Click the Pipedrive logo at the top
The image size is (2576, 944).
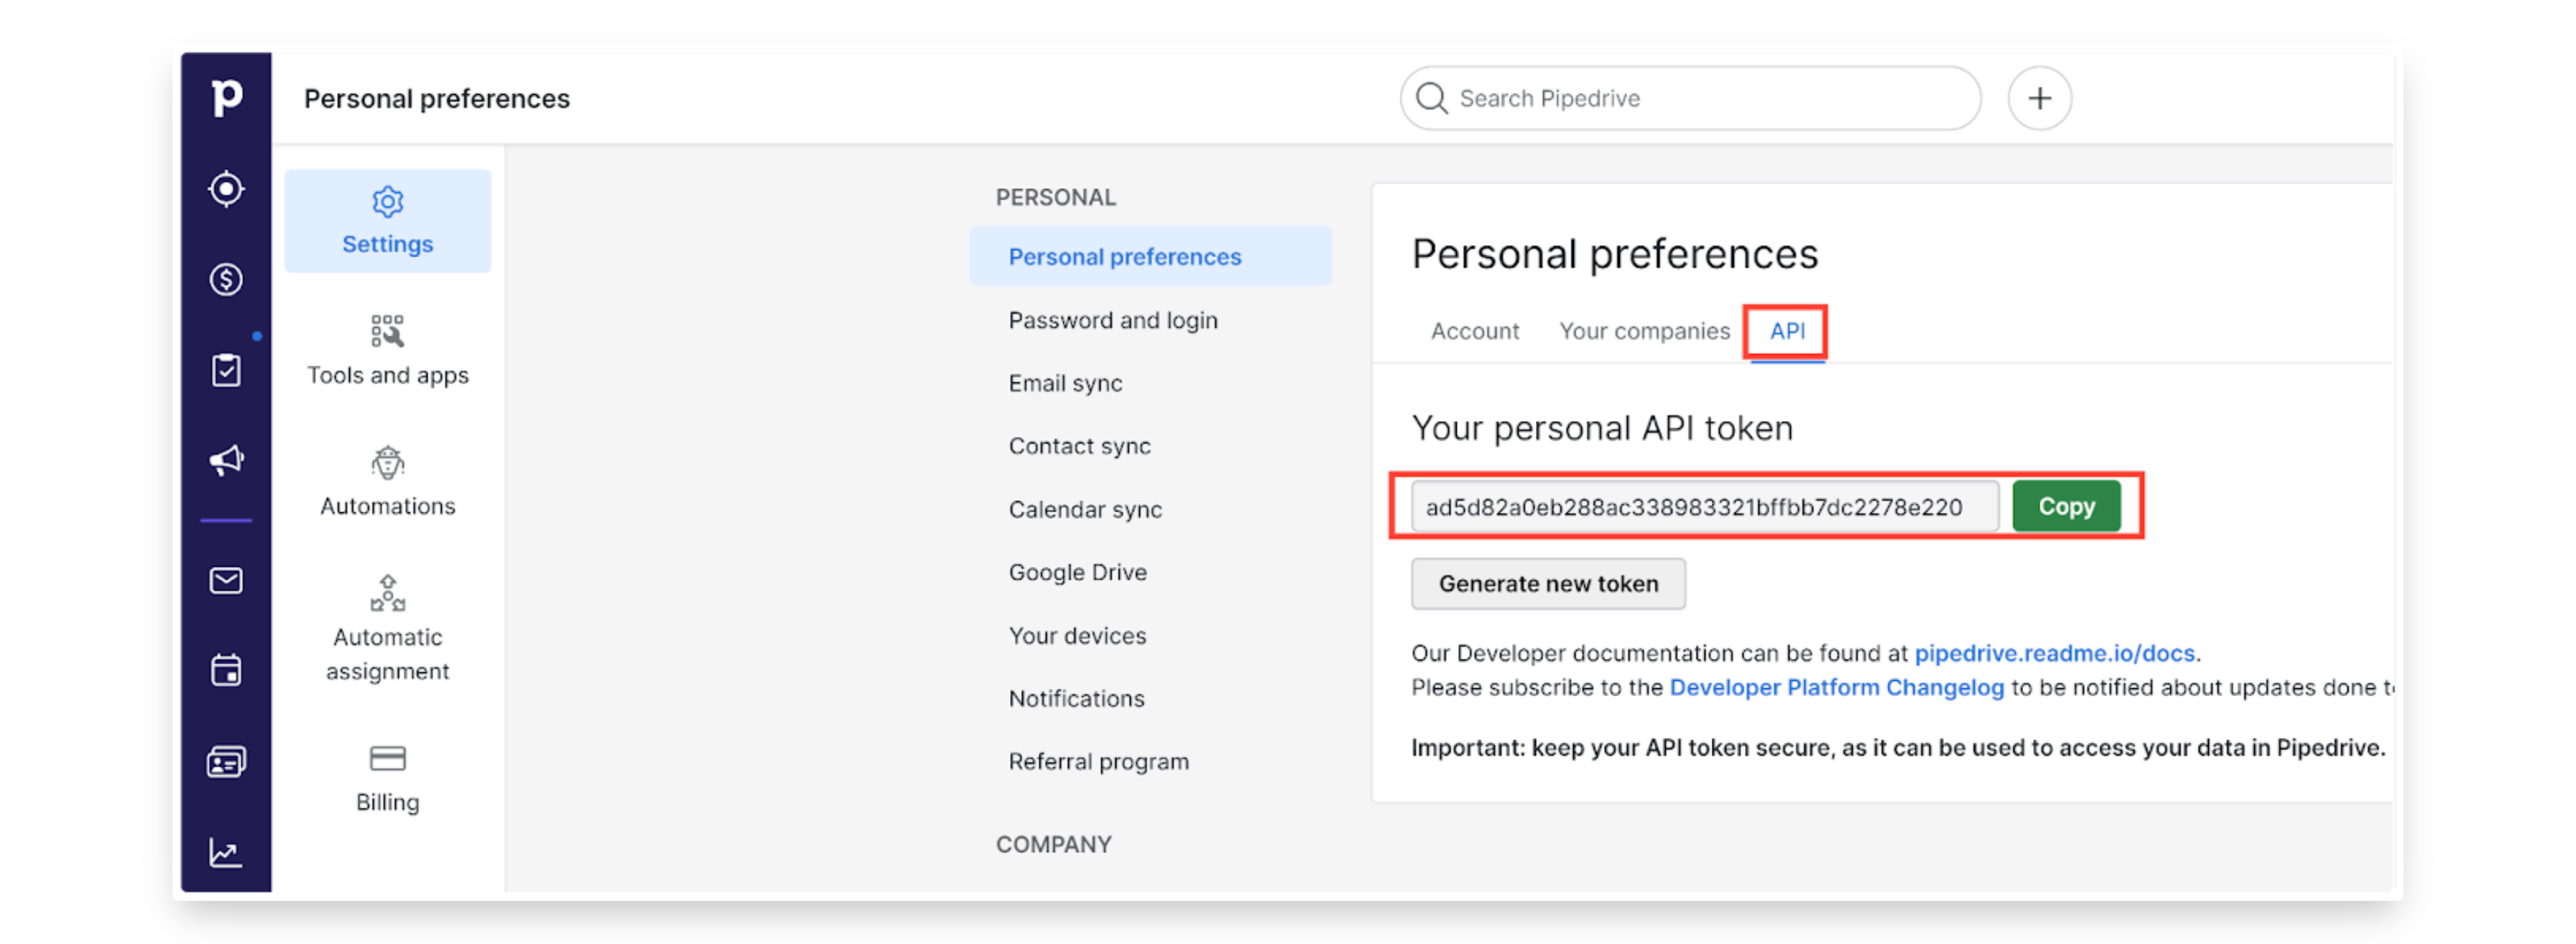[227, 97]
